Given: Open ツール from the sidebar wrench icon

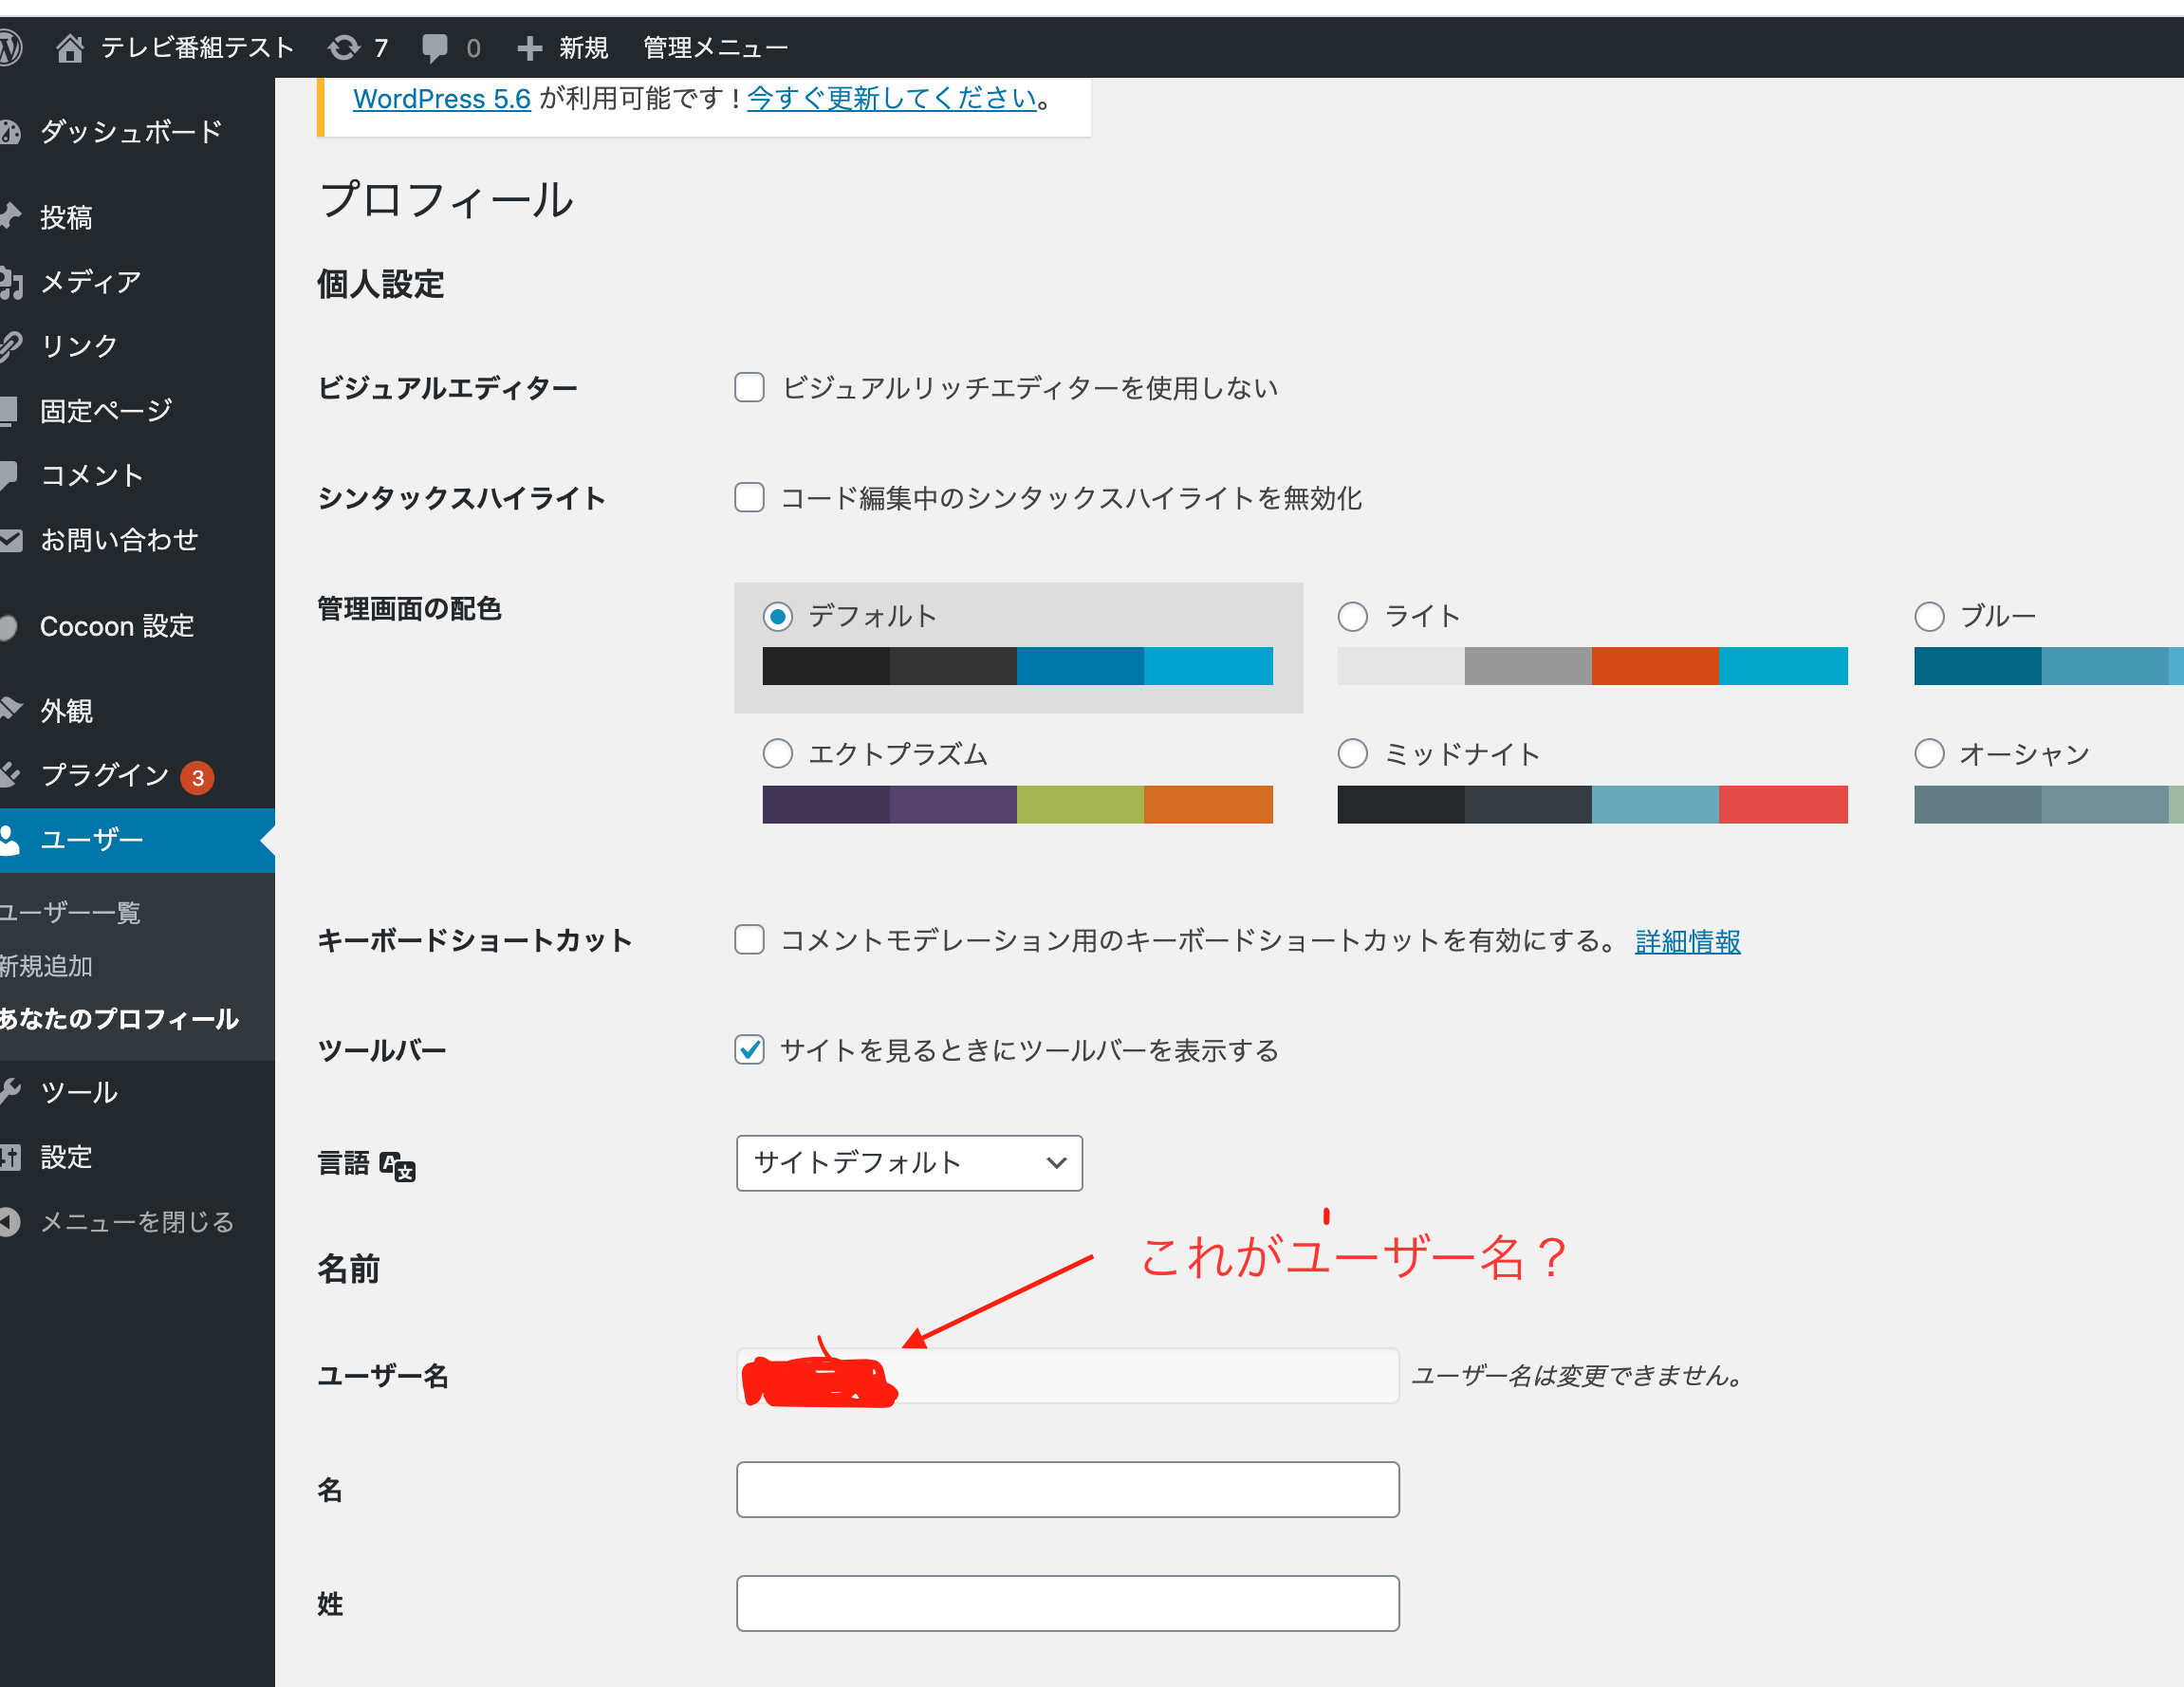Looking at the screenshot, I should pyautogui.click(x=12, y=1092).
